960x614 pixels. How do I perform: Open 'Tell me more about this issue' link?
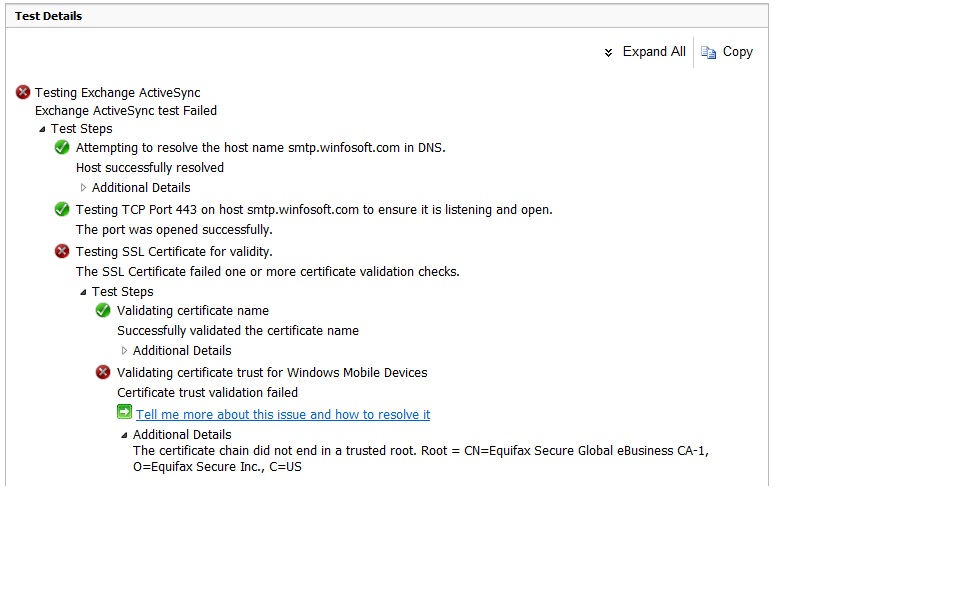pos(283,414)
